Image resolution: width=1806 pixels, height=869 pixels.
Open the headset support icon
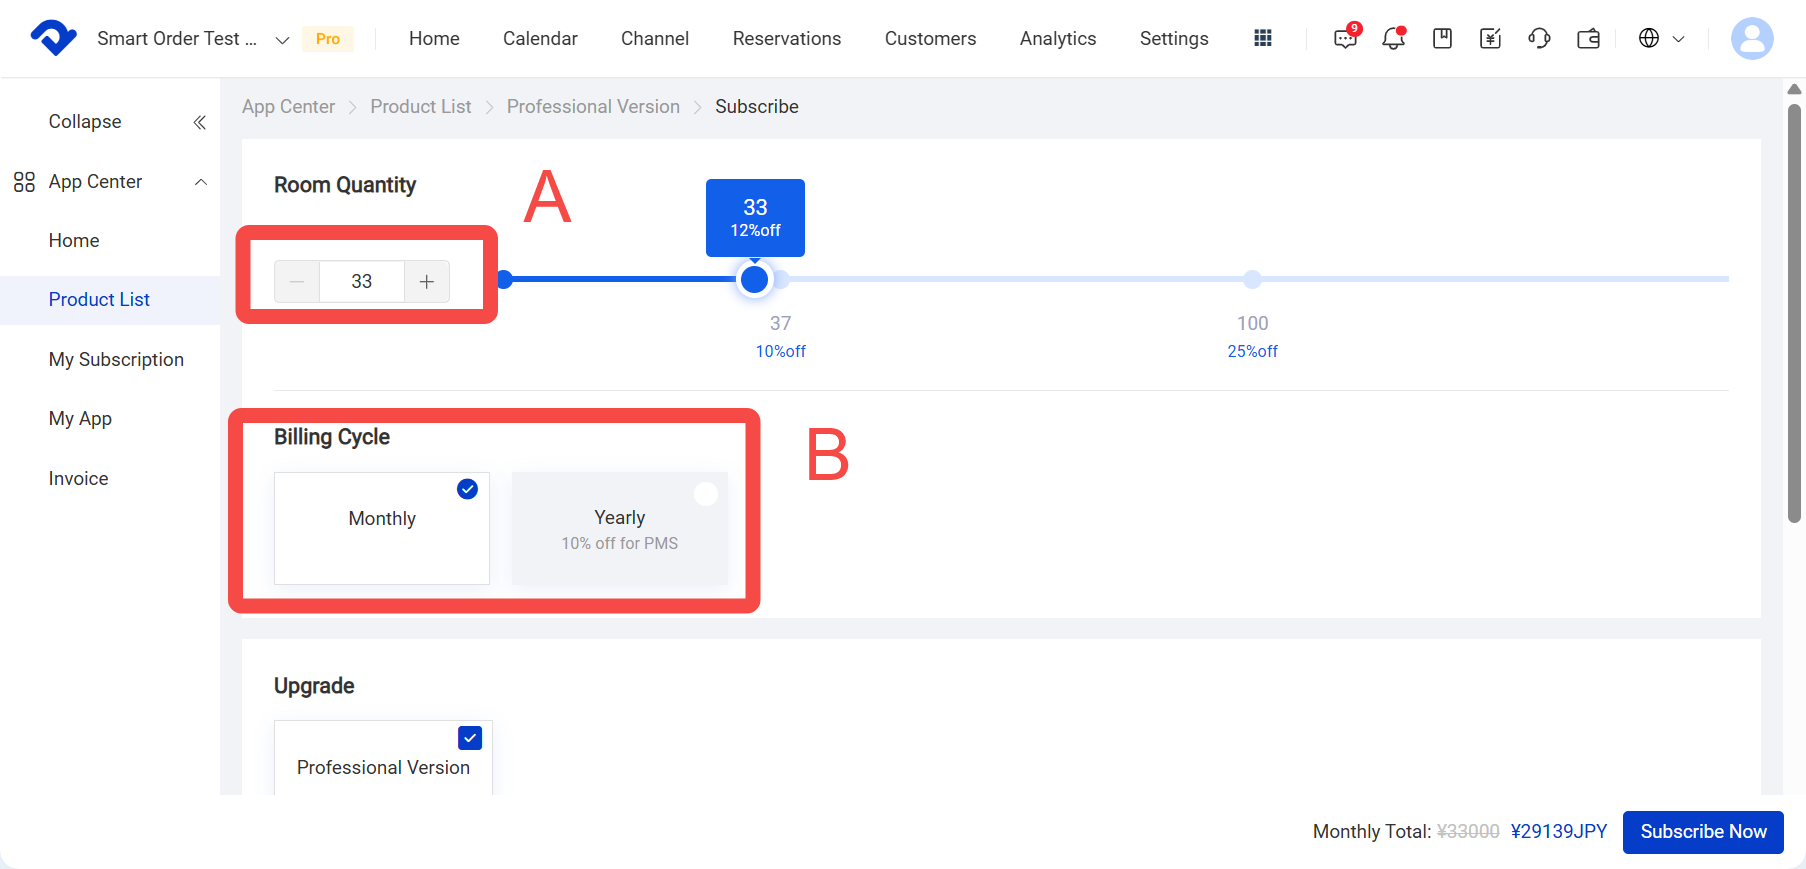(x=1539, y=38)
